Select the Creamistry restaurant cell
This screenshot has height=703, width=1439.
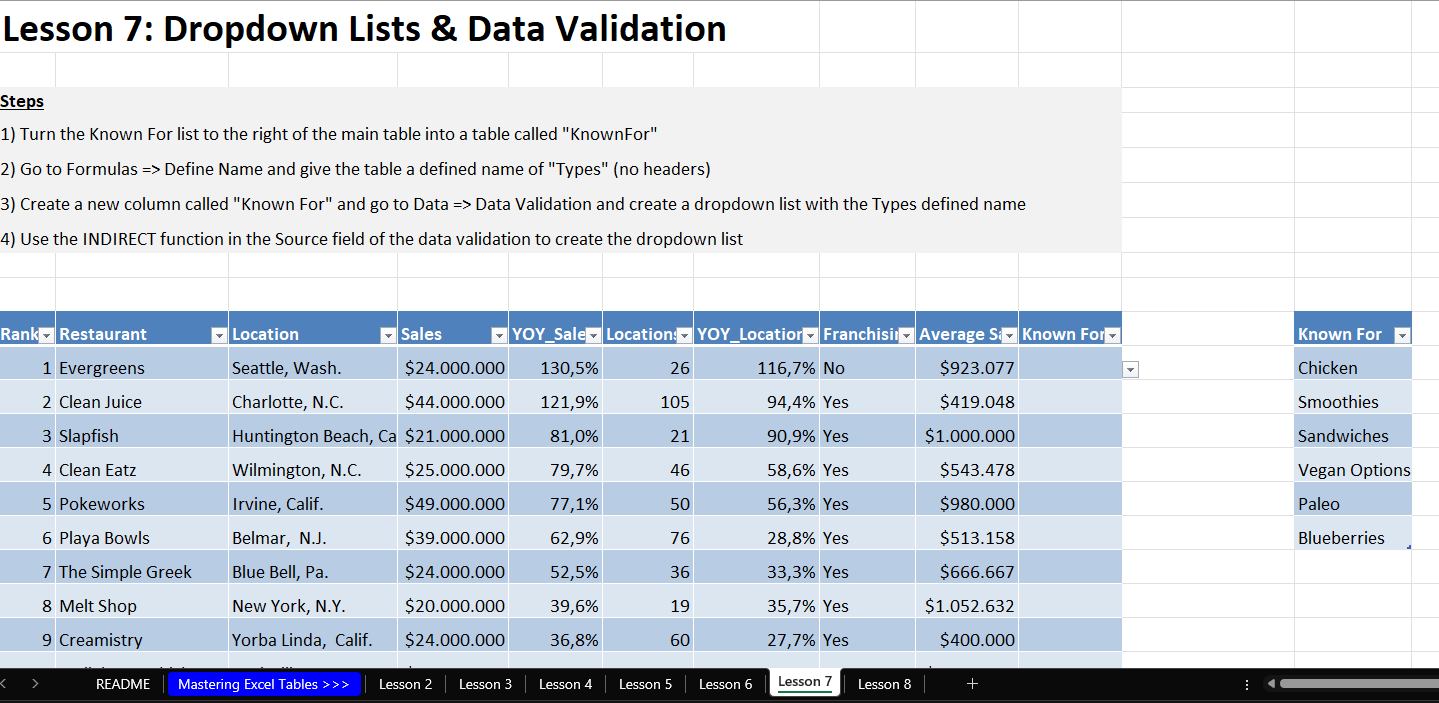[142, 640]
